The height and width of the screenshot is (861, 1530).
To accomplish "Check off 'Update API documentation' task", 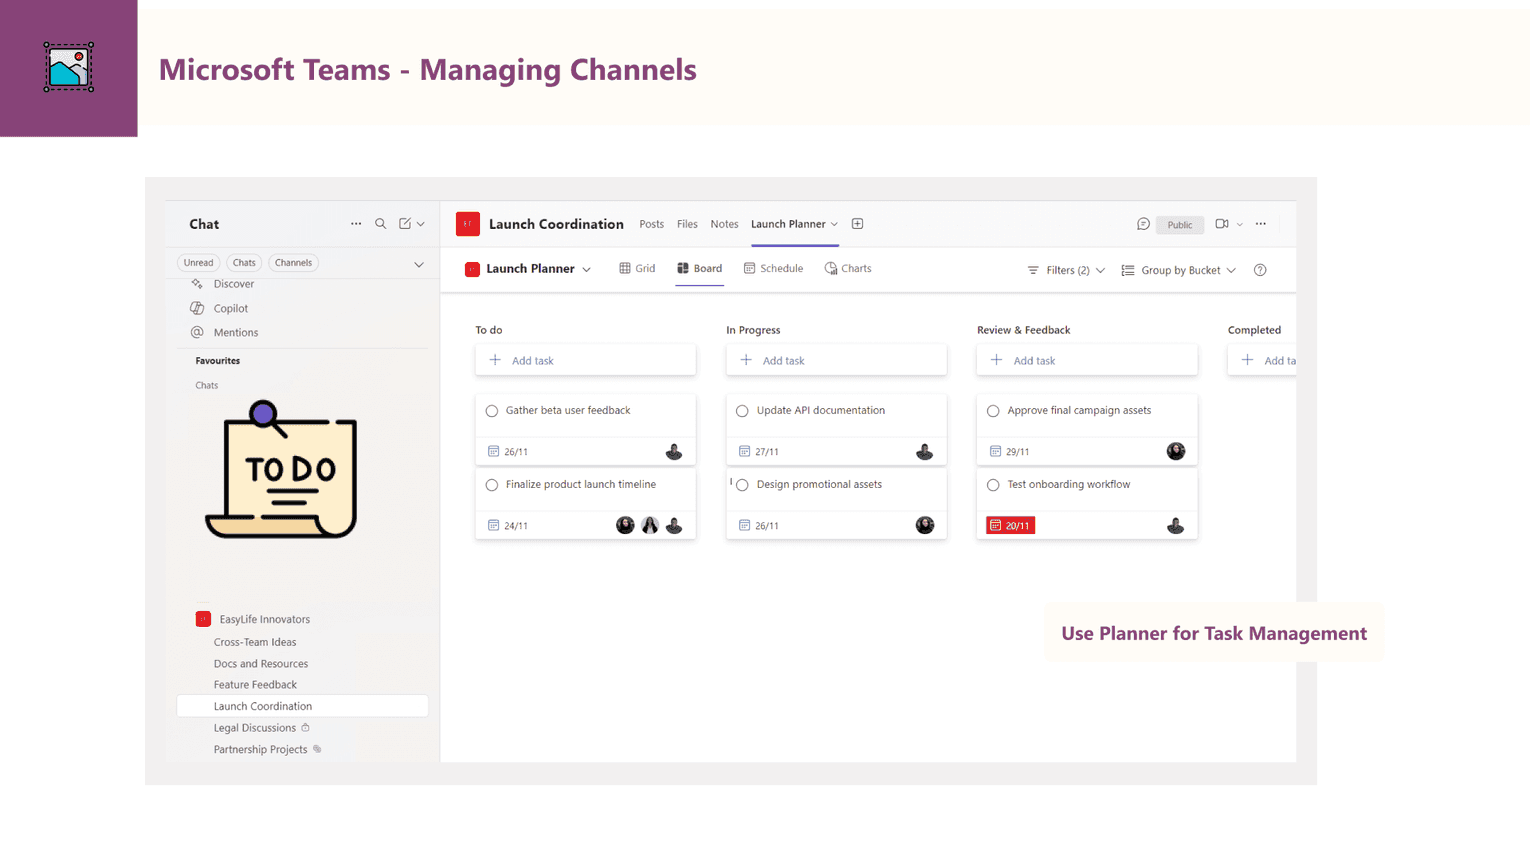I will click(x=741, y=410).
